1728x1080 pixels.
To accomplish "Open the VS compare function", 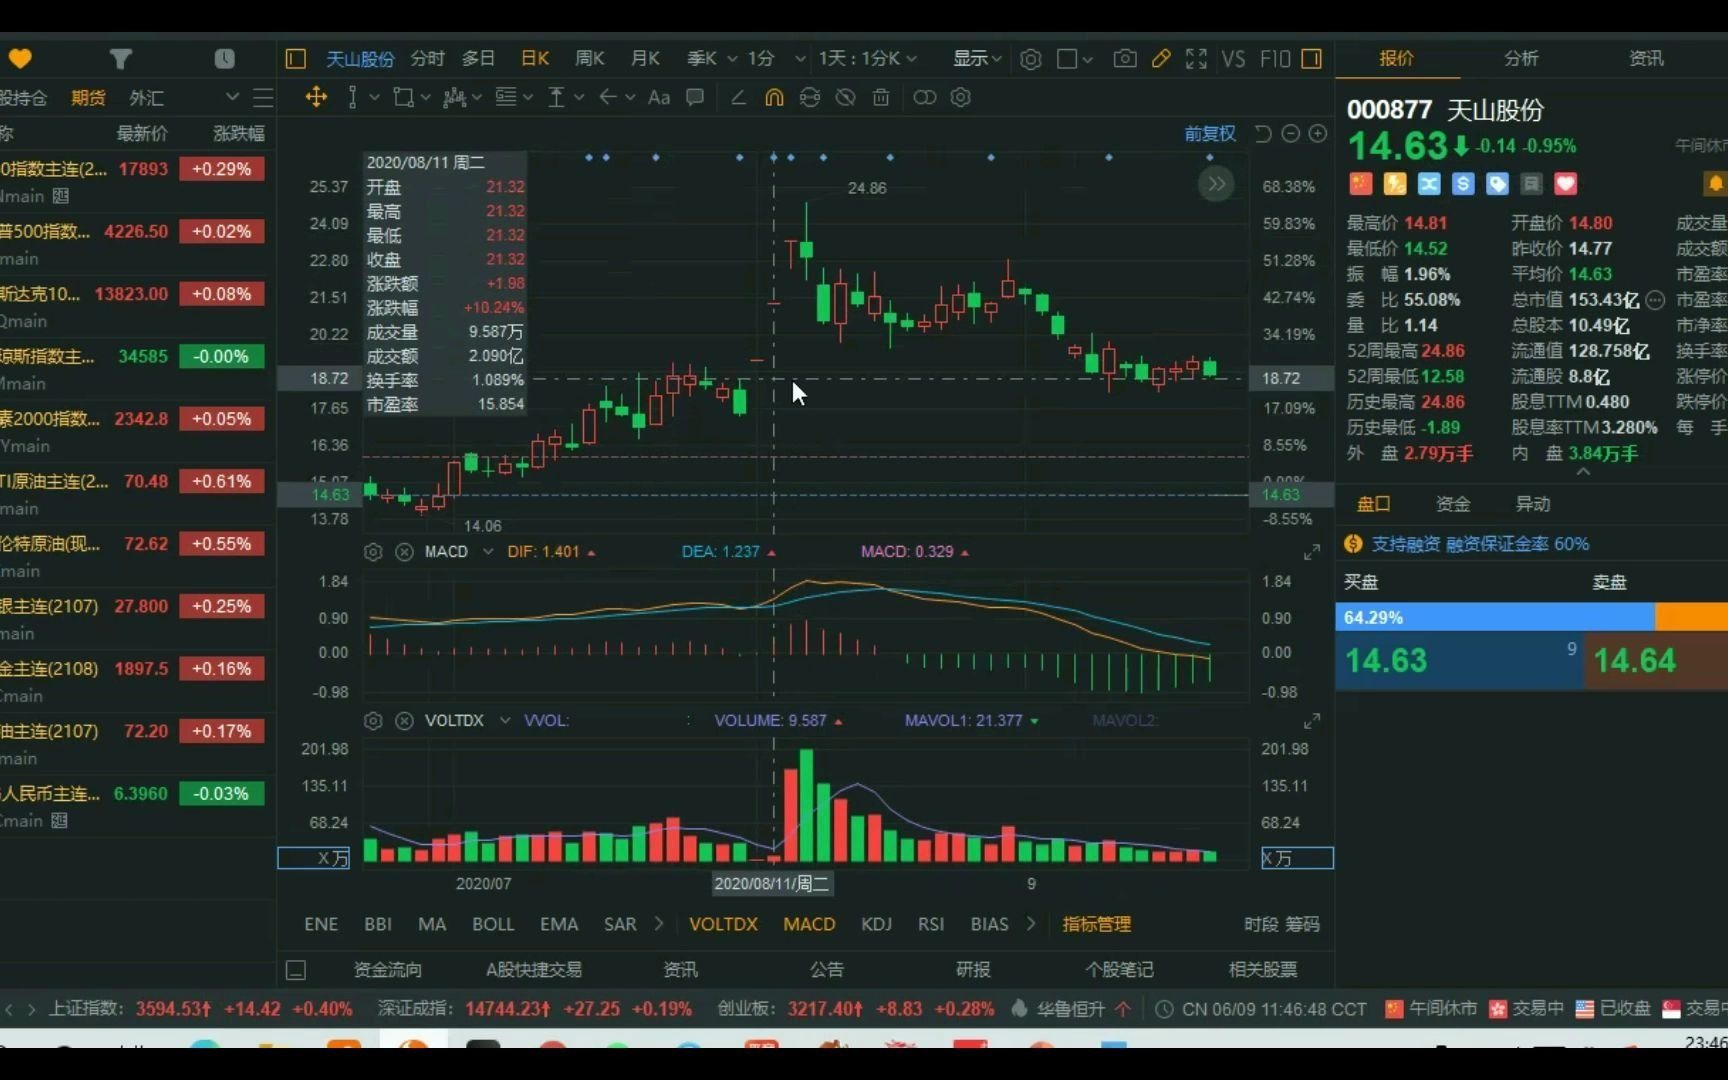I will coord(1234,59).
